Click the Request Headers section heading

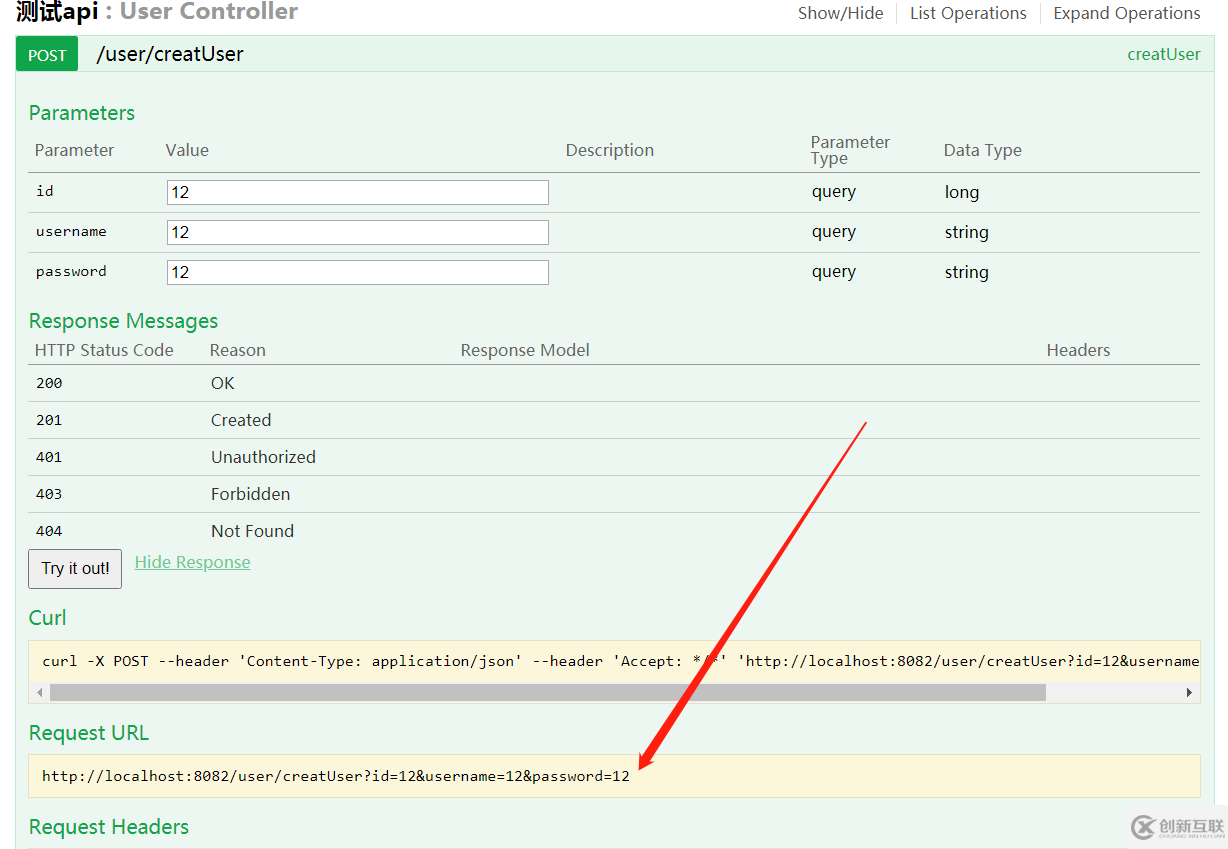coord(109,827)
